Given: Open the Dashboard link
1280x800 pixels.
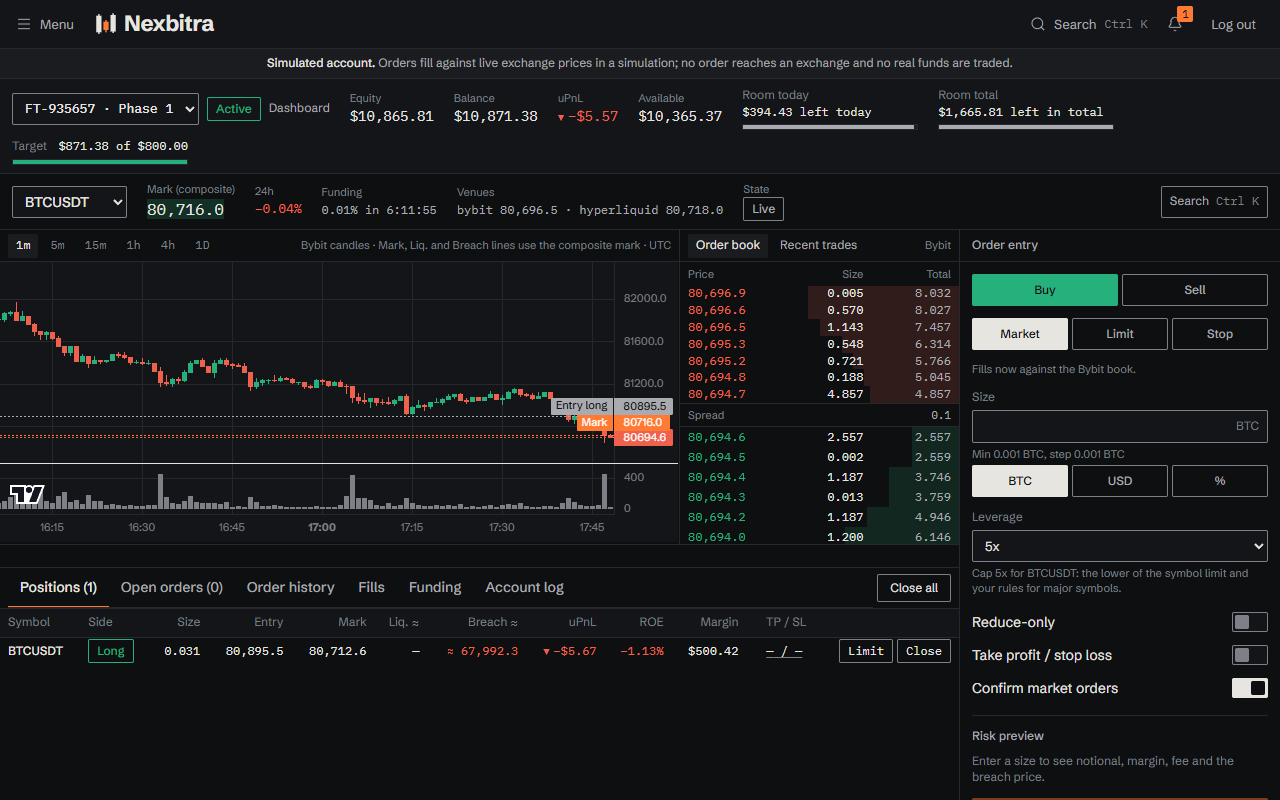Looking at the screenshot, I should pos(299,108).
